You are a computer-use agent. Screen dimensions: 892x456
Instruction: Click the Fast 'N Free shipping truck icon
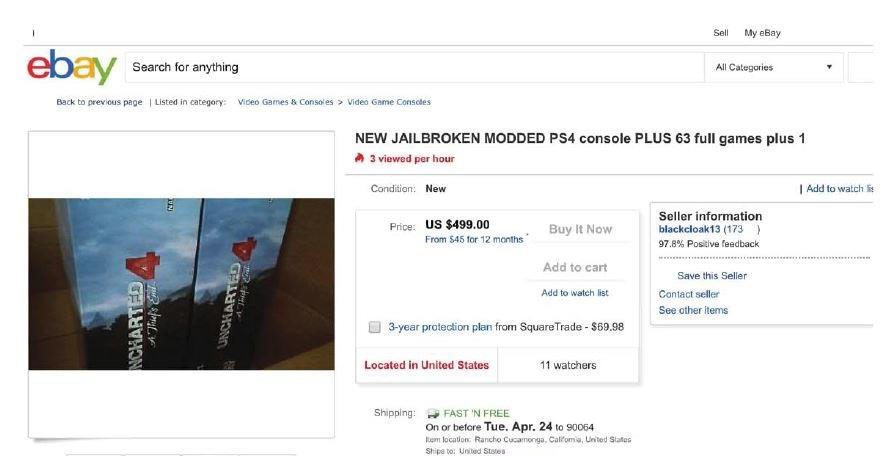433,413
